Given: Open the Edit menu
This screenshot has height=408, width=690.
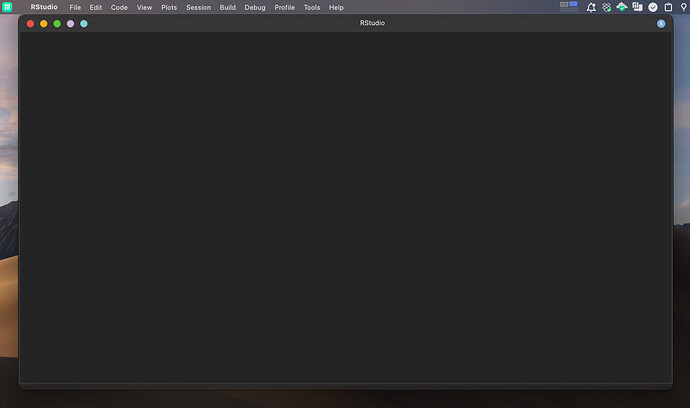Looking at the screenshot, I should click(95, 7).
